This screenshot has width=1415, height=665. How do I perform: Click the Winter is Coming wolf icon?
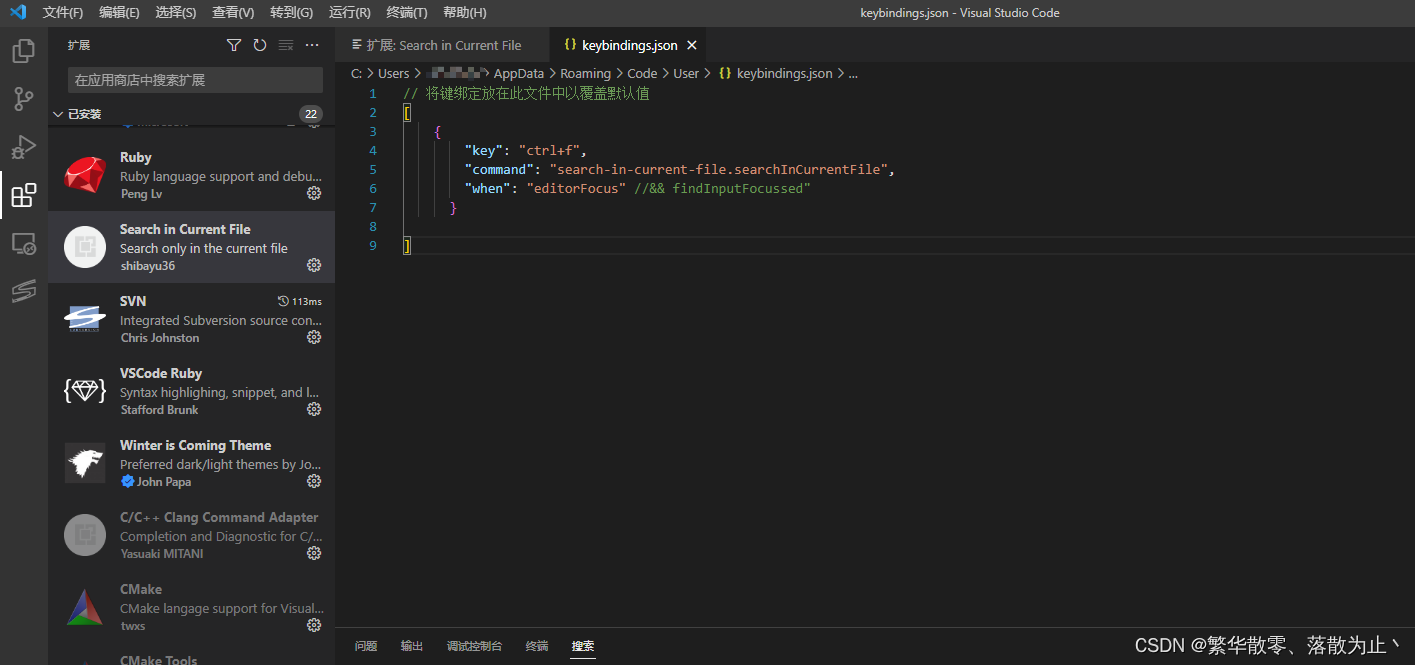85,463
